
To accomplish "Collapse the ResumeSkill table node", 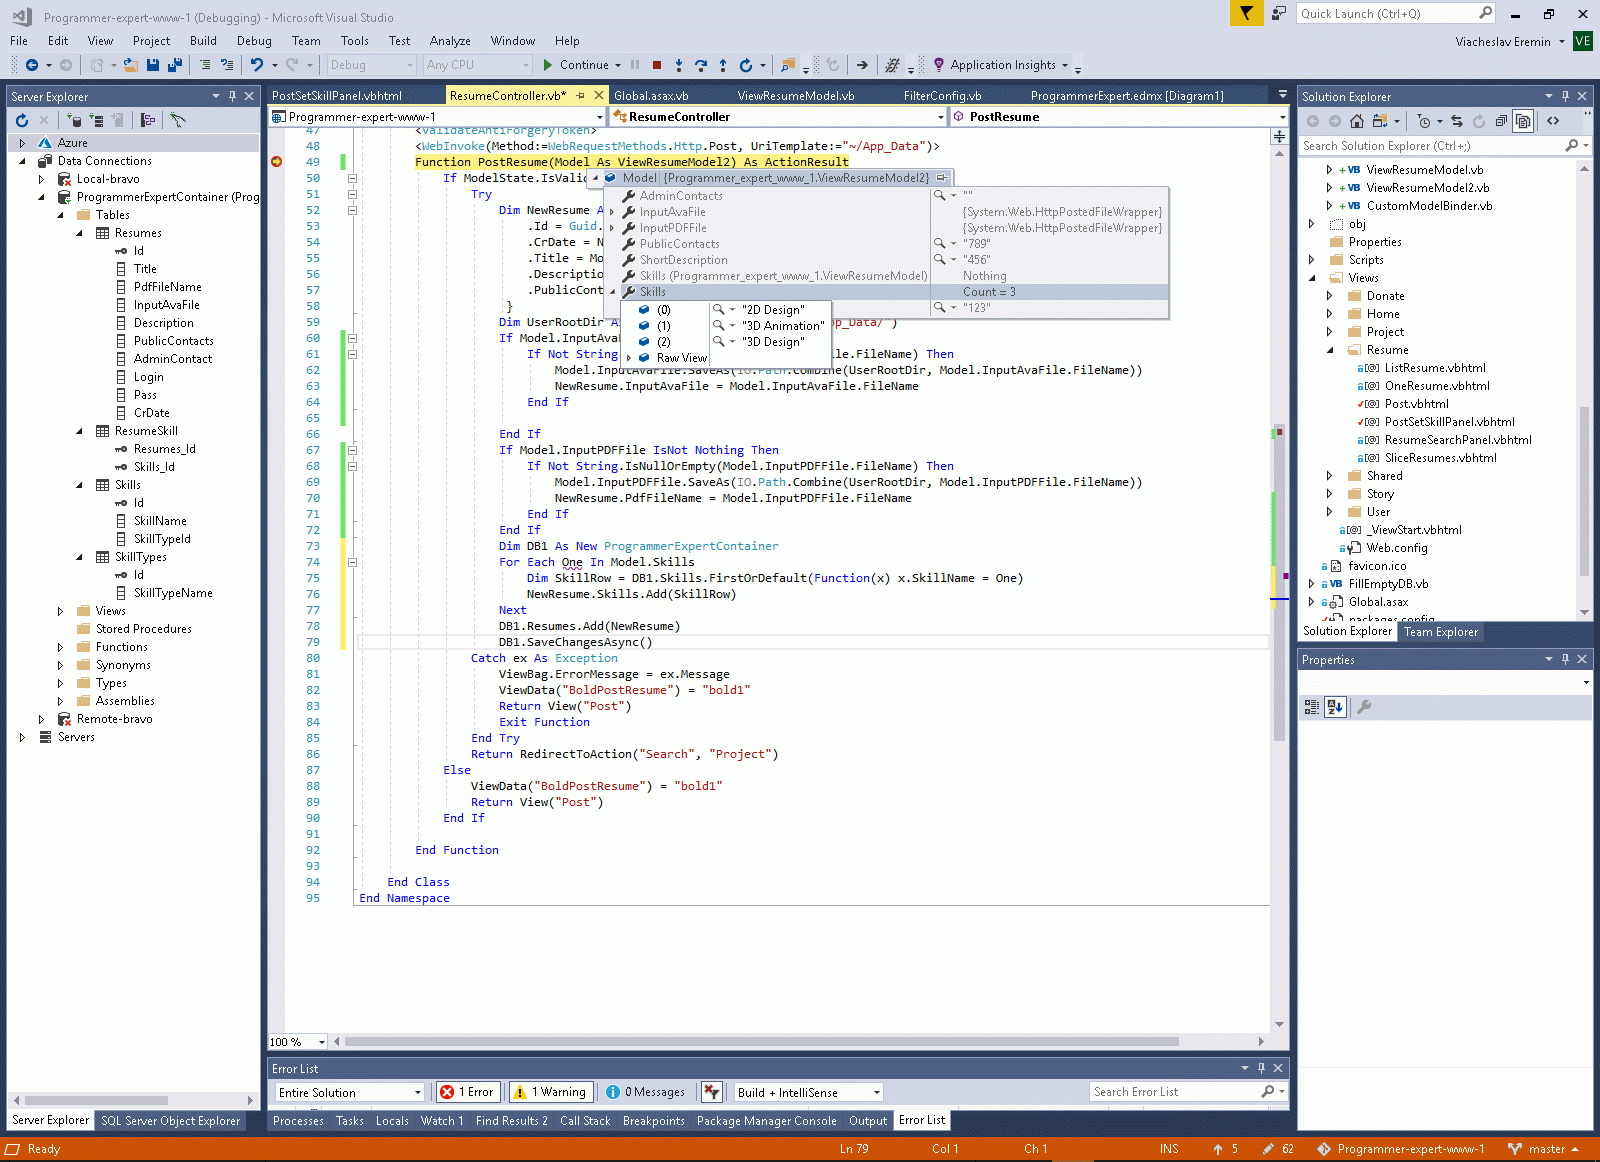I will pos(80,431).
